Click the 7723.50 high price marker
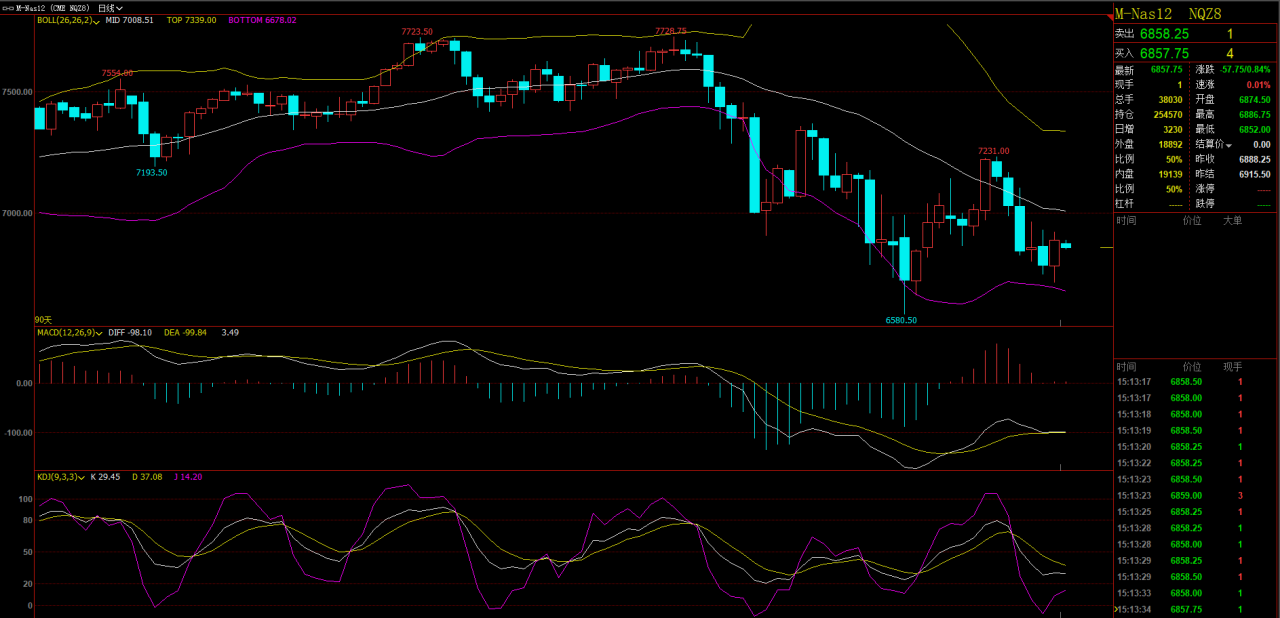The width and height of the screenshot is (1280, 618). point(417,32)
